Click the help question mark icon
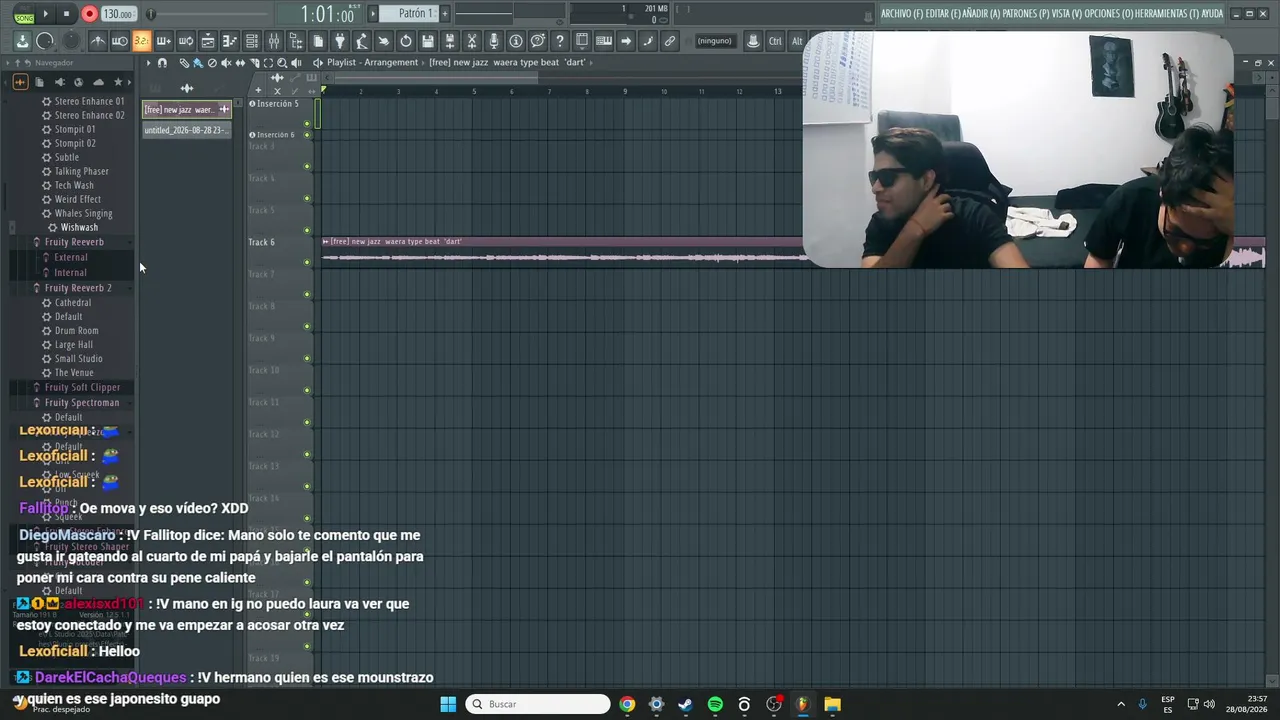1280x720 pixels. pos(560,41)
